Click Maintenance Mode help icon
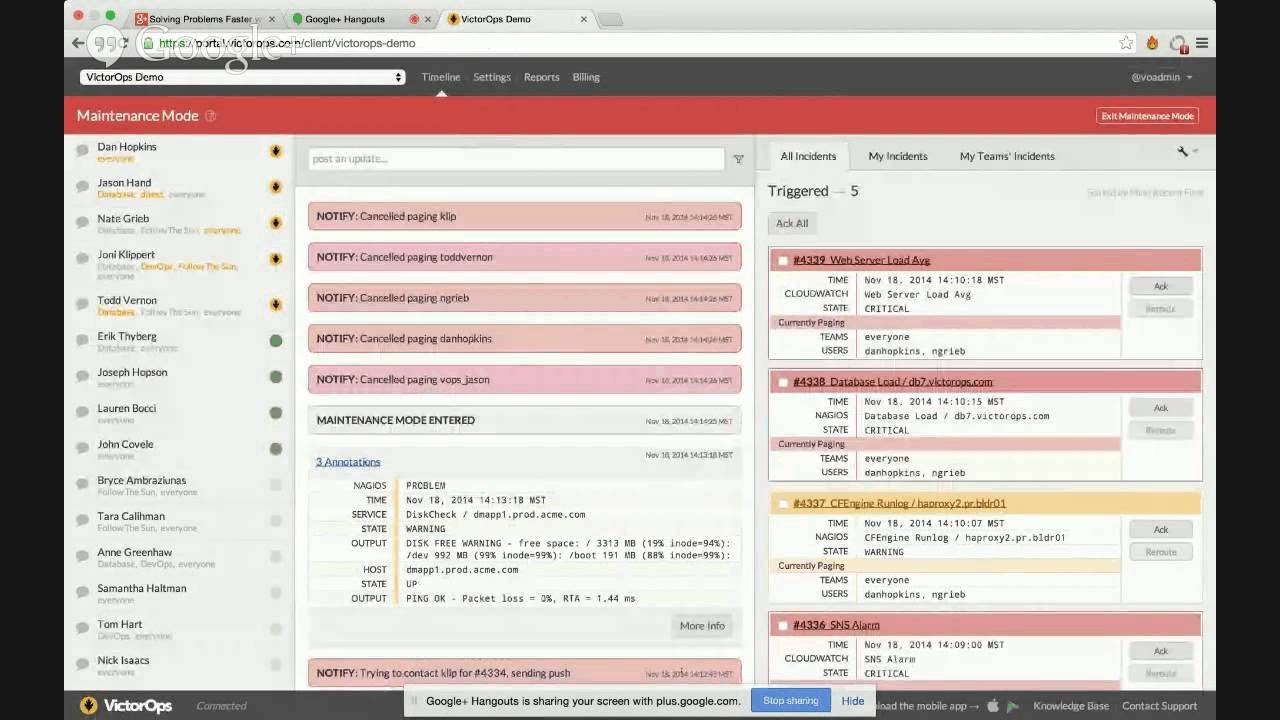This screenshot has width=1280, height=720. [x=210, y=116]
